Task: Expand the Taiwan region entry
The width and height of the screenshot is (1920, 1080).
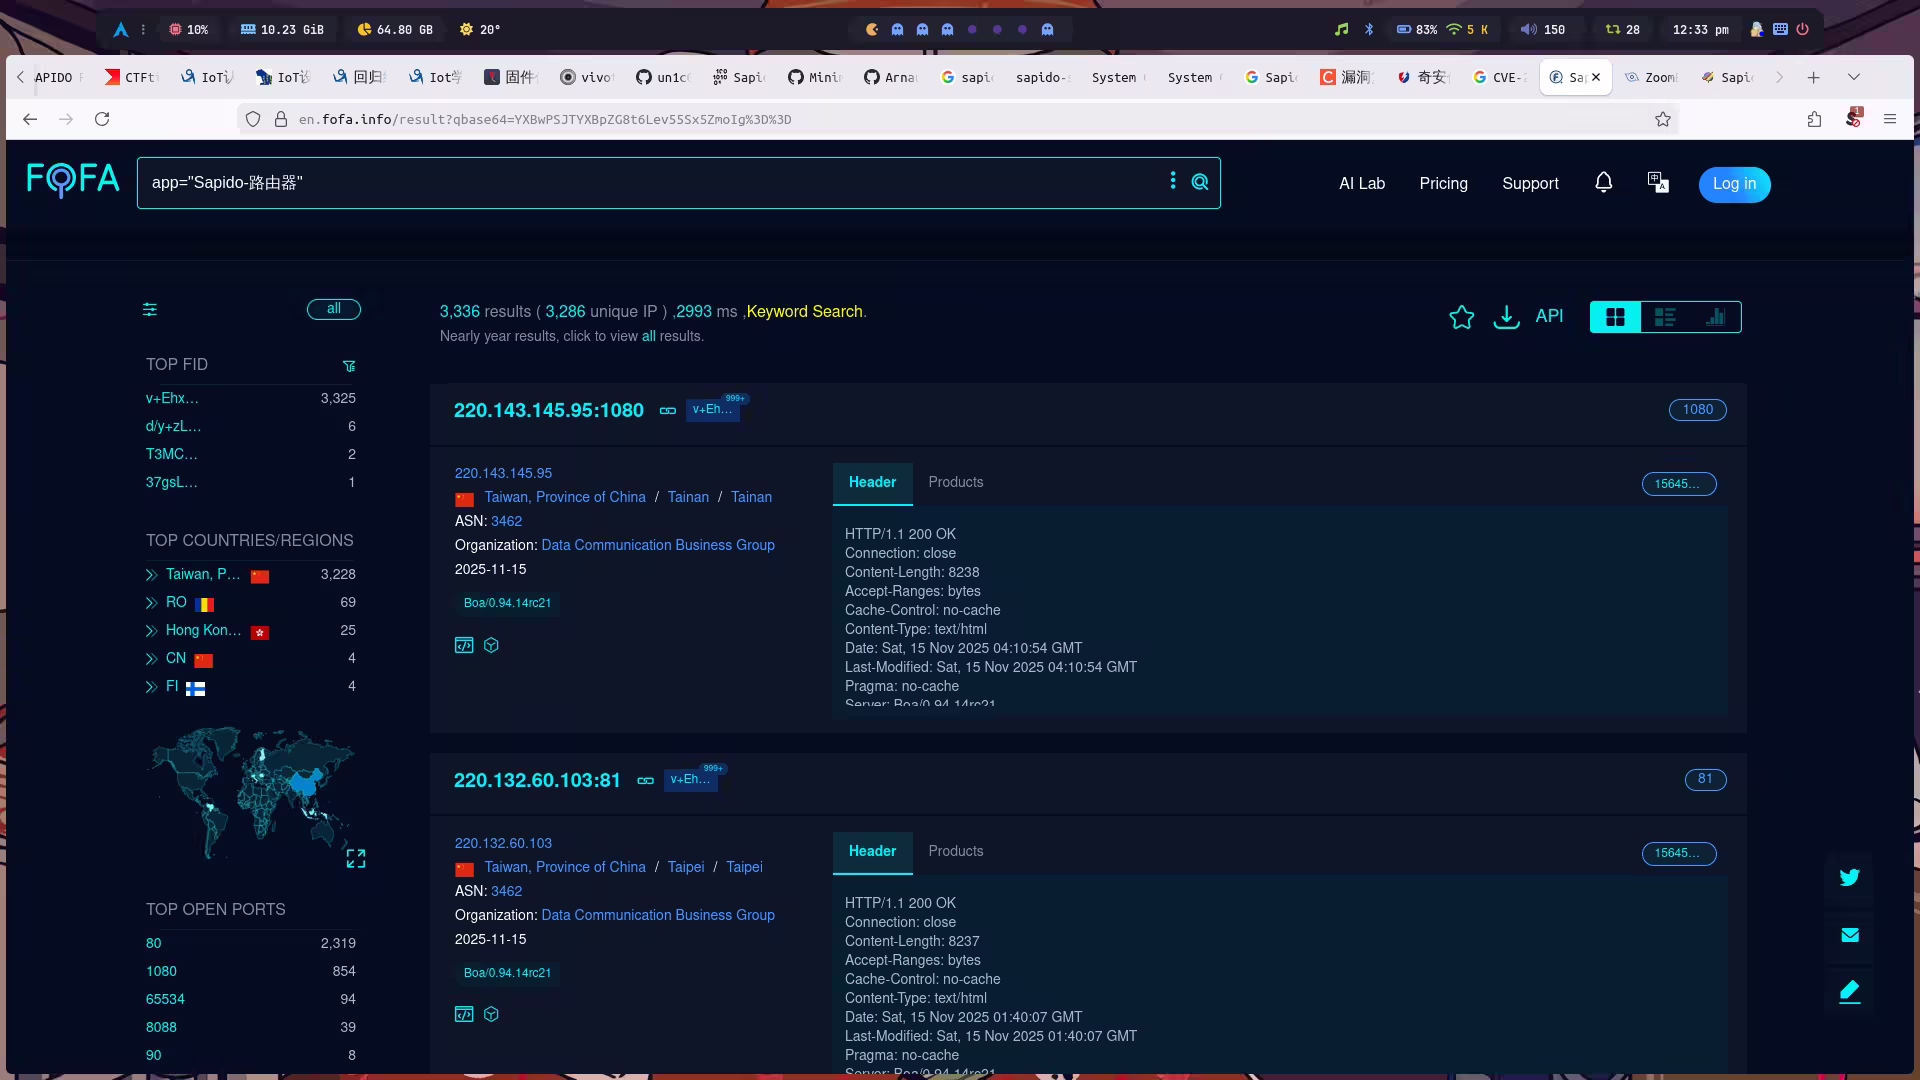Action: [152, 575]
